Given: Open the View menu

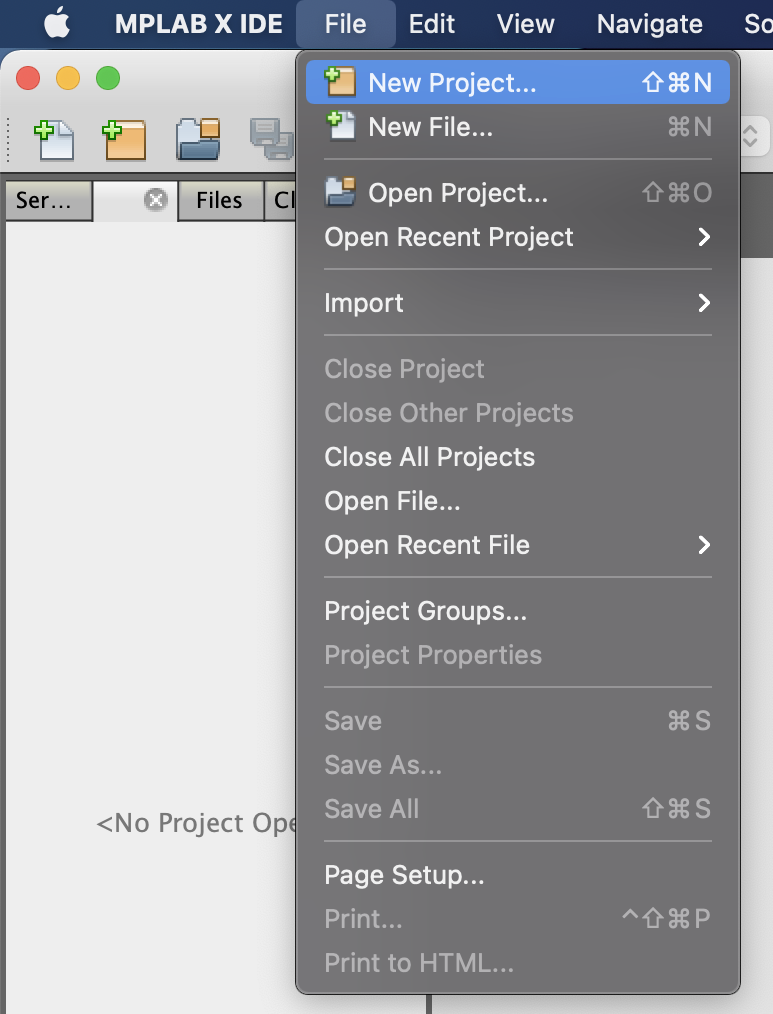Looking at the screenshot, I should (x=525, y=23).
